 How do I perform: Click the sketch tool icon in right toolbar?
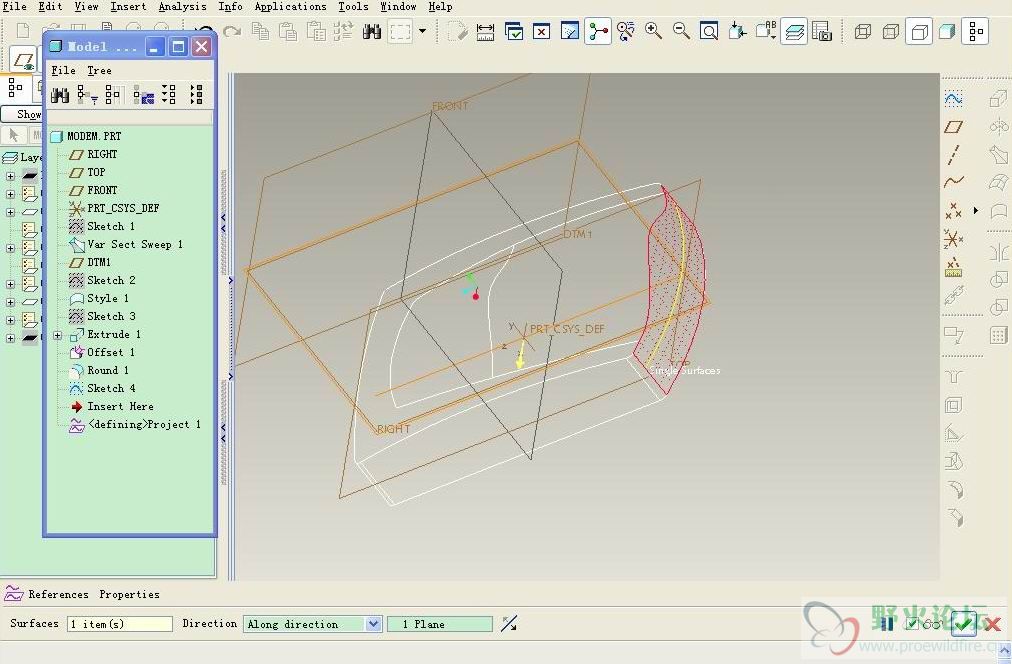[954, 98]
